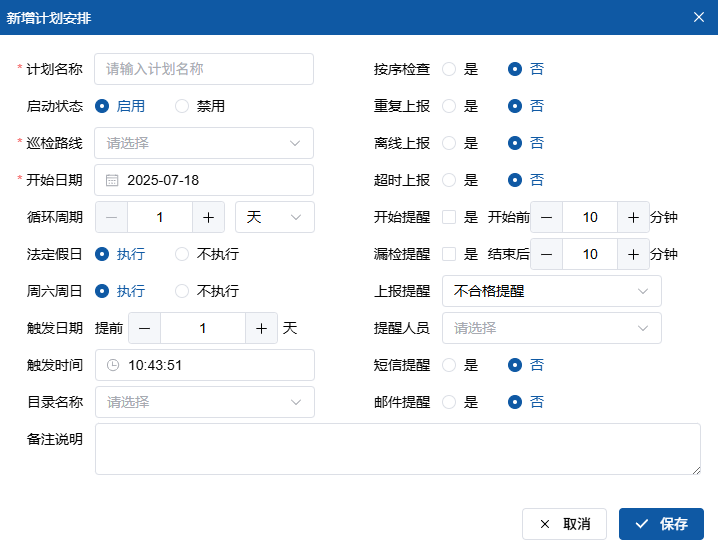This screenshot has height=551, width=718.
Task: Select 不执行 for 法定假日
Action: 182,254
